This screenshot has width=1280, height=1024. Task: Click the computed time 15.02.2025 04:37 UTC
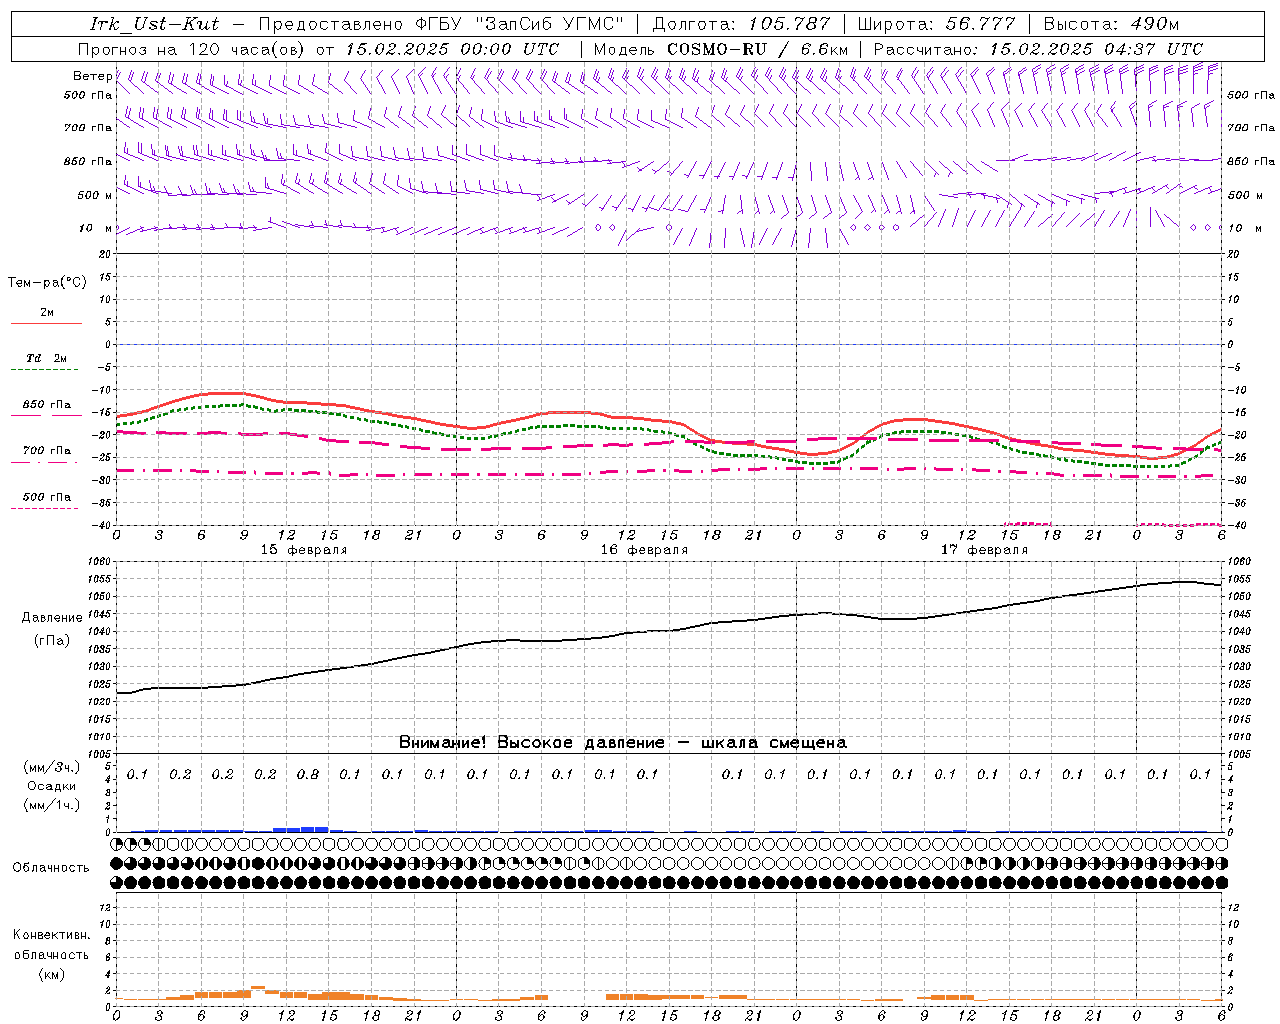(x=1096, y=49)
